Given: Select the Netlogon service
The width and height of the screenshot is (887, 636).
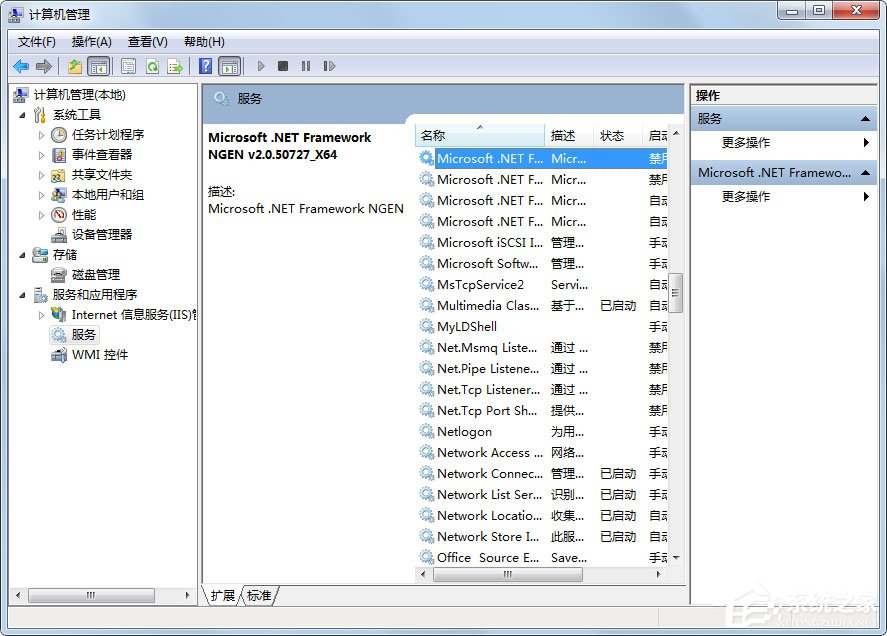Looking at the screenshot, I should [x=465, y=432].
